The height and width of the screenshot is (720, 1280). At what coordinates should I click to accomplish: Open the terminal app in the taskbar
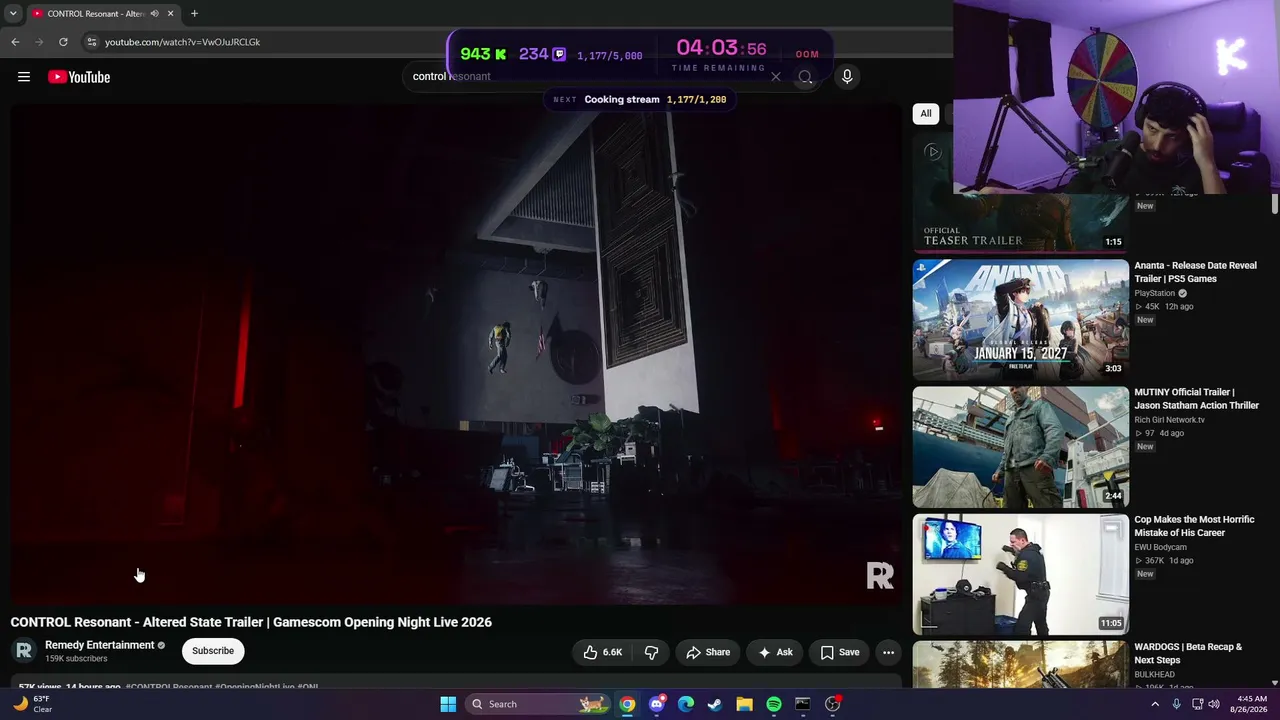click(803, 704)
